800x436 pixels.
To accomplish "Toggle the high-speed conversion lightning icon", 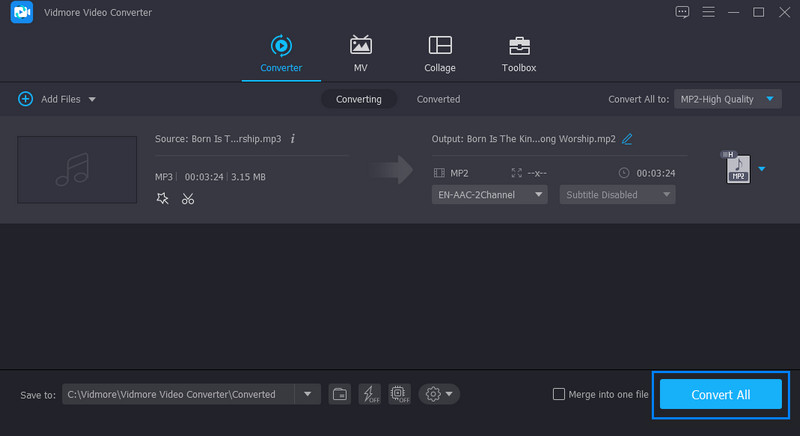I will click(x=369, y=394).
